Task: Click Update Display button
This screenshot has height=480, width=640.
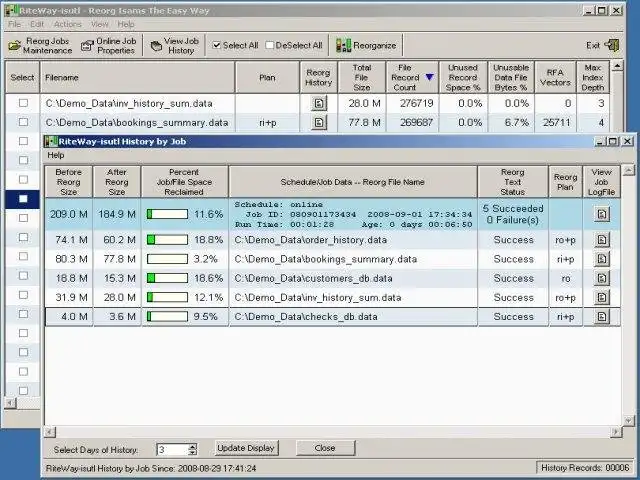Action: [x=246, y=448]
